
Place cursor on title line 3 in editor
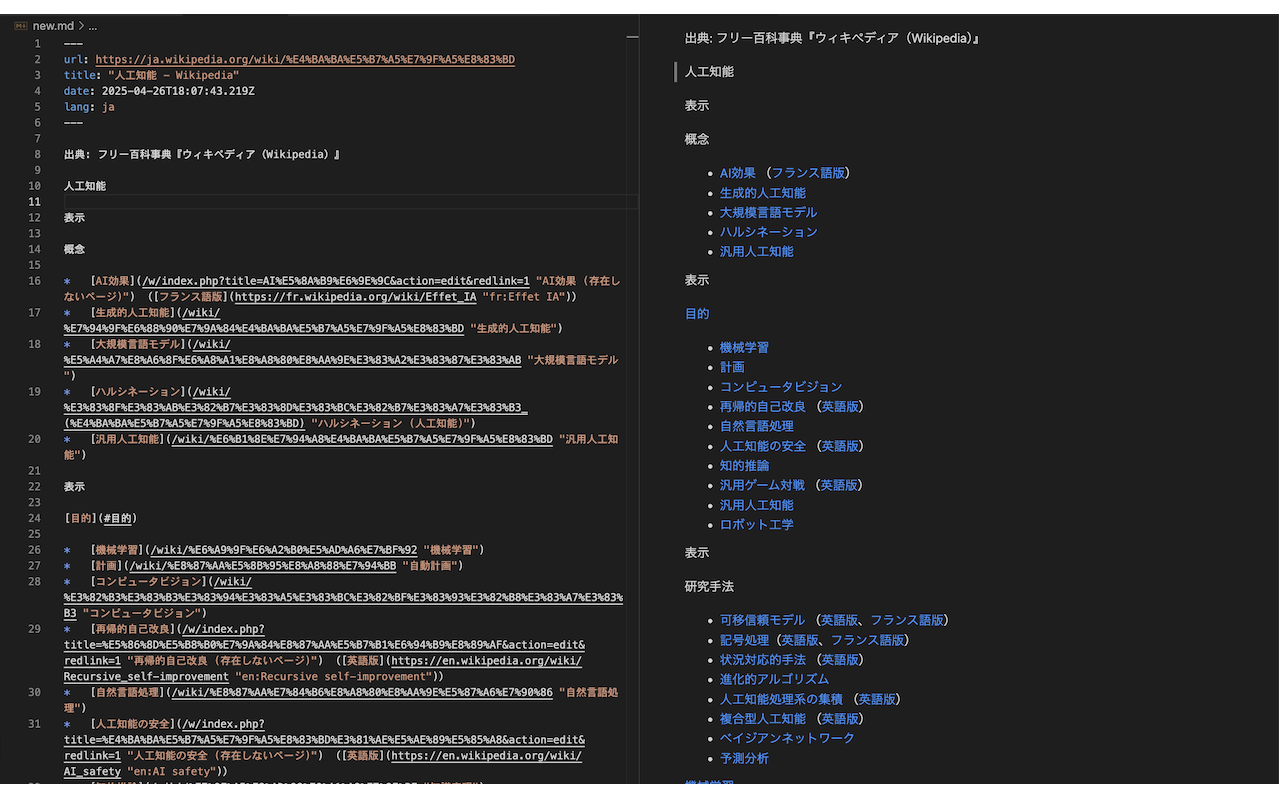coord(151,75)
